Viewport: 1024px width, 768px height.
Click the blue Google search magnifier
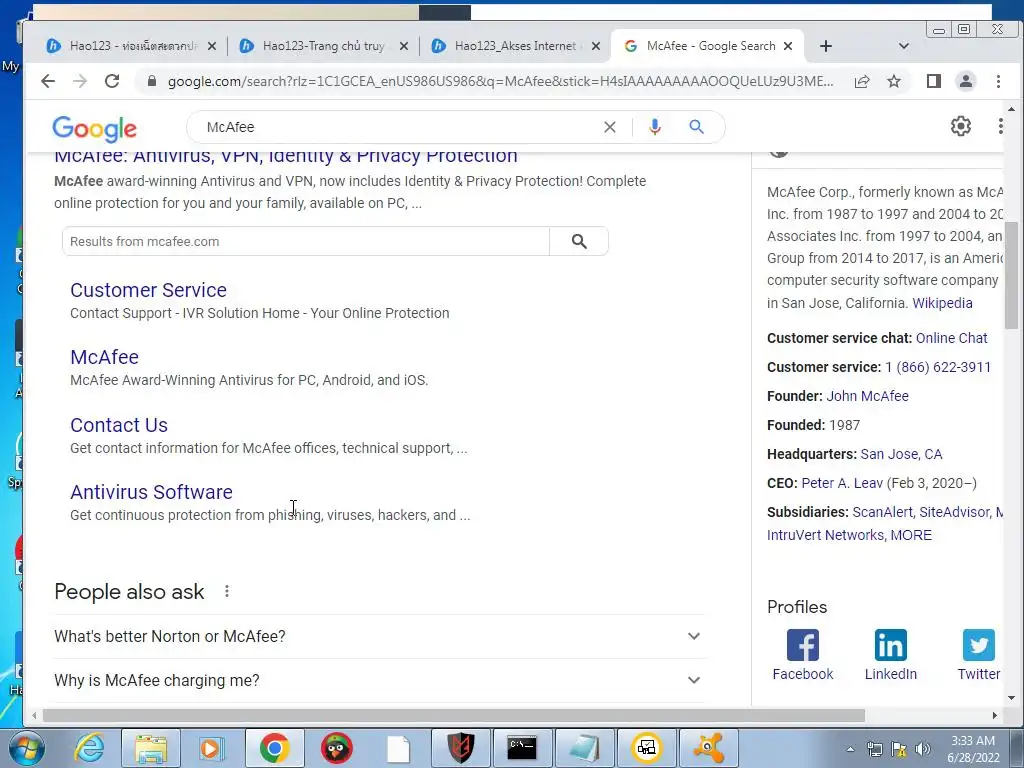[x=697, y=127]
